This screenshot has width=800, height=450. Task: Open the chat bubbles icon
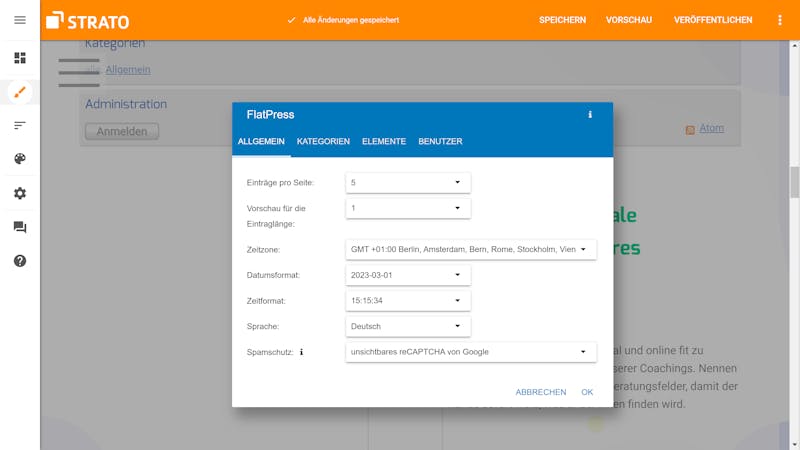(20, 227)
